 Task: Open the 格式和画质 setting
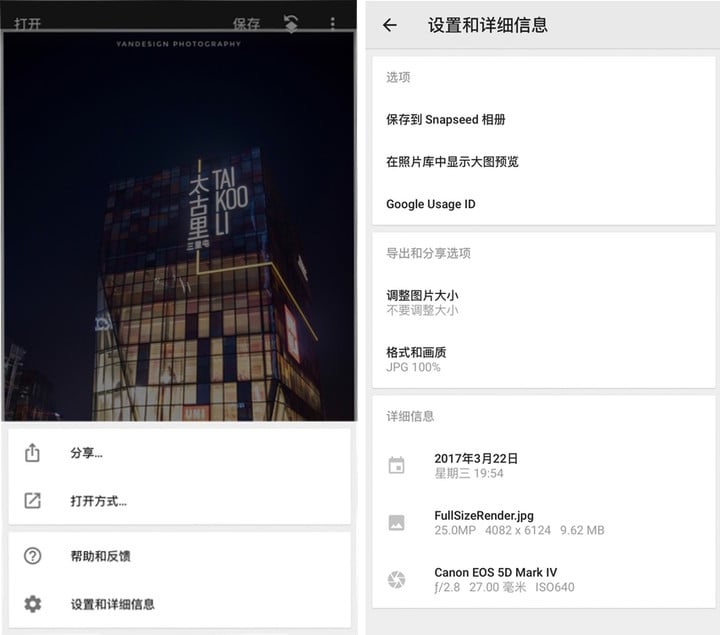pyautogui.click(x=544, y=360)
